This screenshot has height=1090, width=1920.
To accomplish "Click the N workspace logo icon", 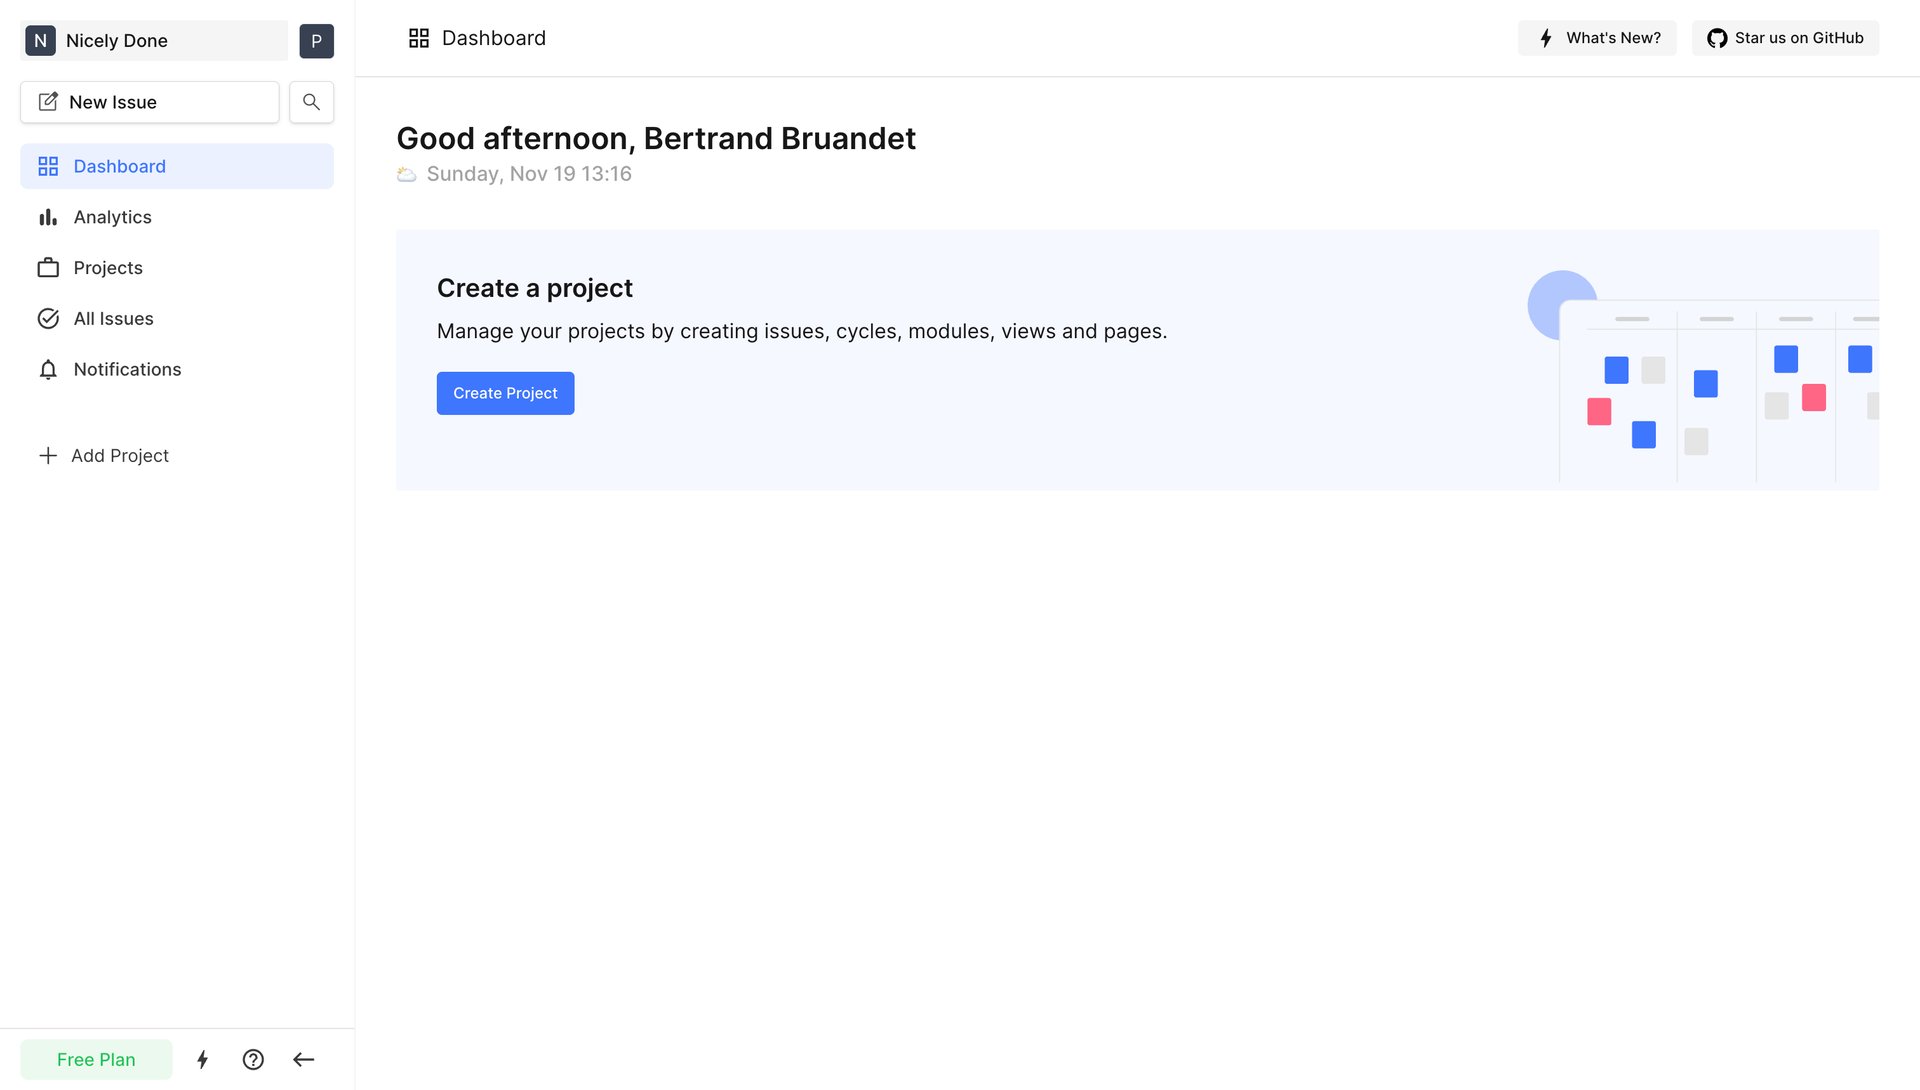I will point(40,41).
